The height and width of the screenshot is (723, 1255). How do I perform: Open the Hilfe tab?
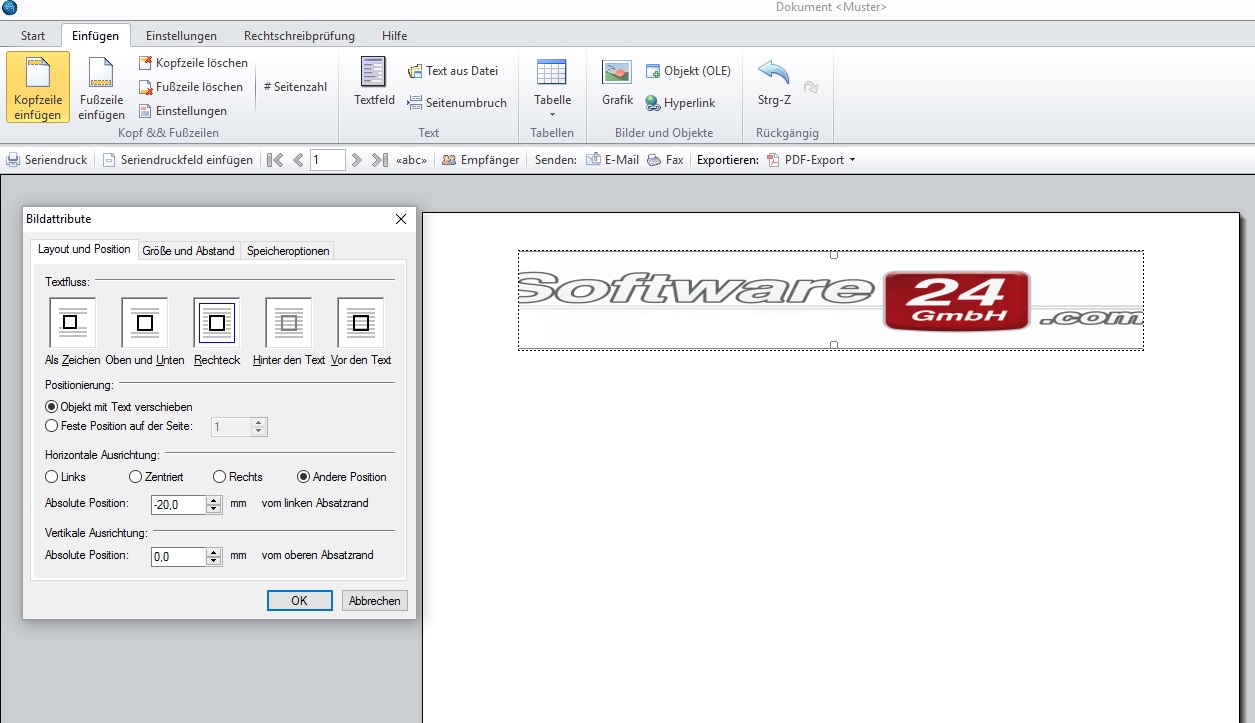tap(394, 36)
